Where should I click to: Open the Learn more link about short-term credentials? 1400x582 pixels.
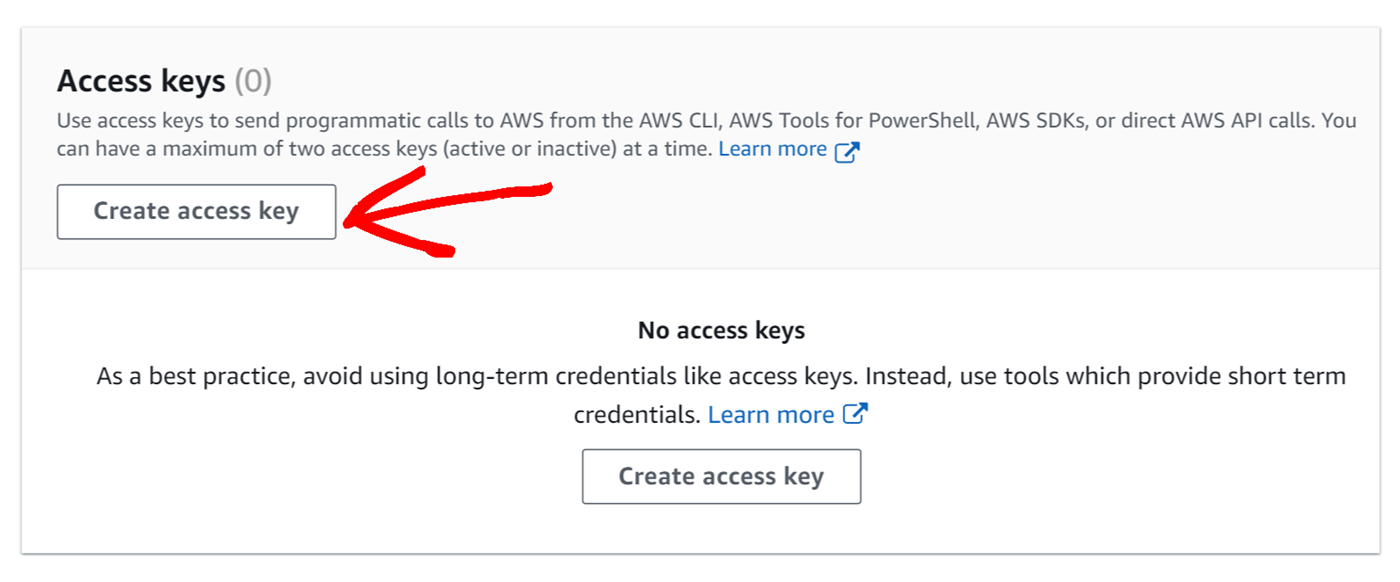pos(771,413)
